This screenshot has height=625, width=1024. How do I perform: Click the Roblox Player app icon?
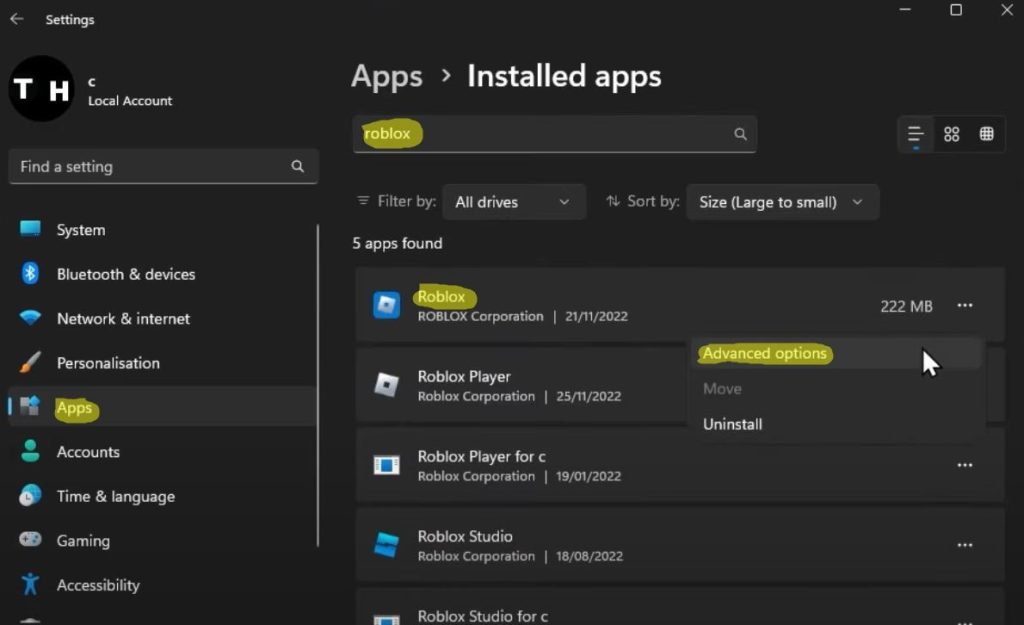387,385
